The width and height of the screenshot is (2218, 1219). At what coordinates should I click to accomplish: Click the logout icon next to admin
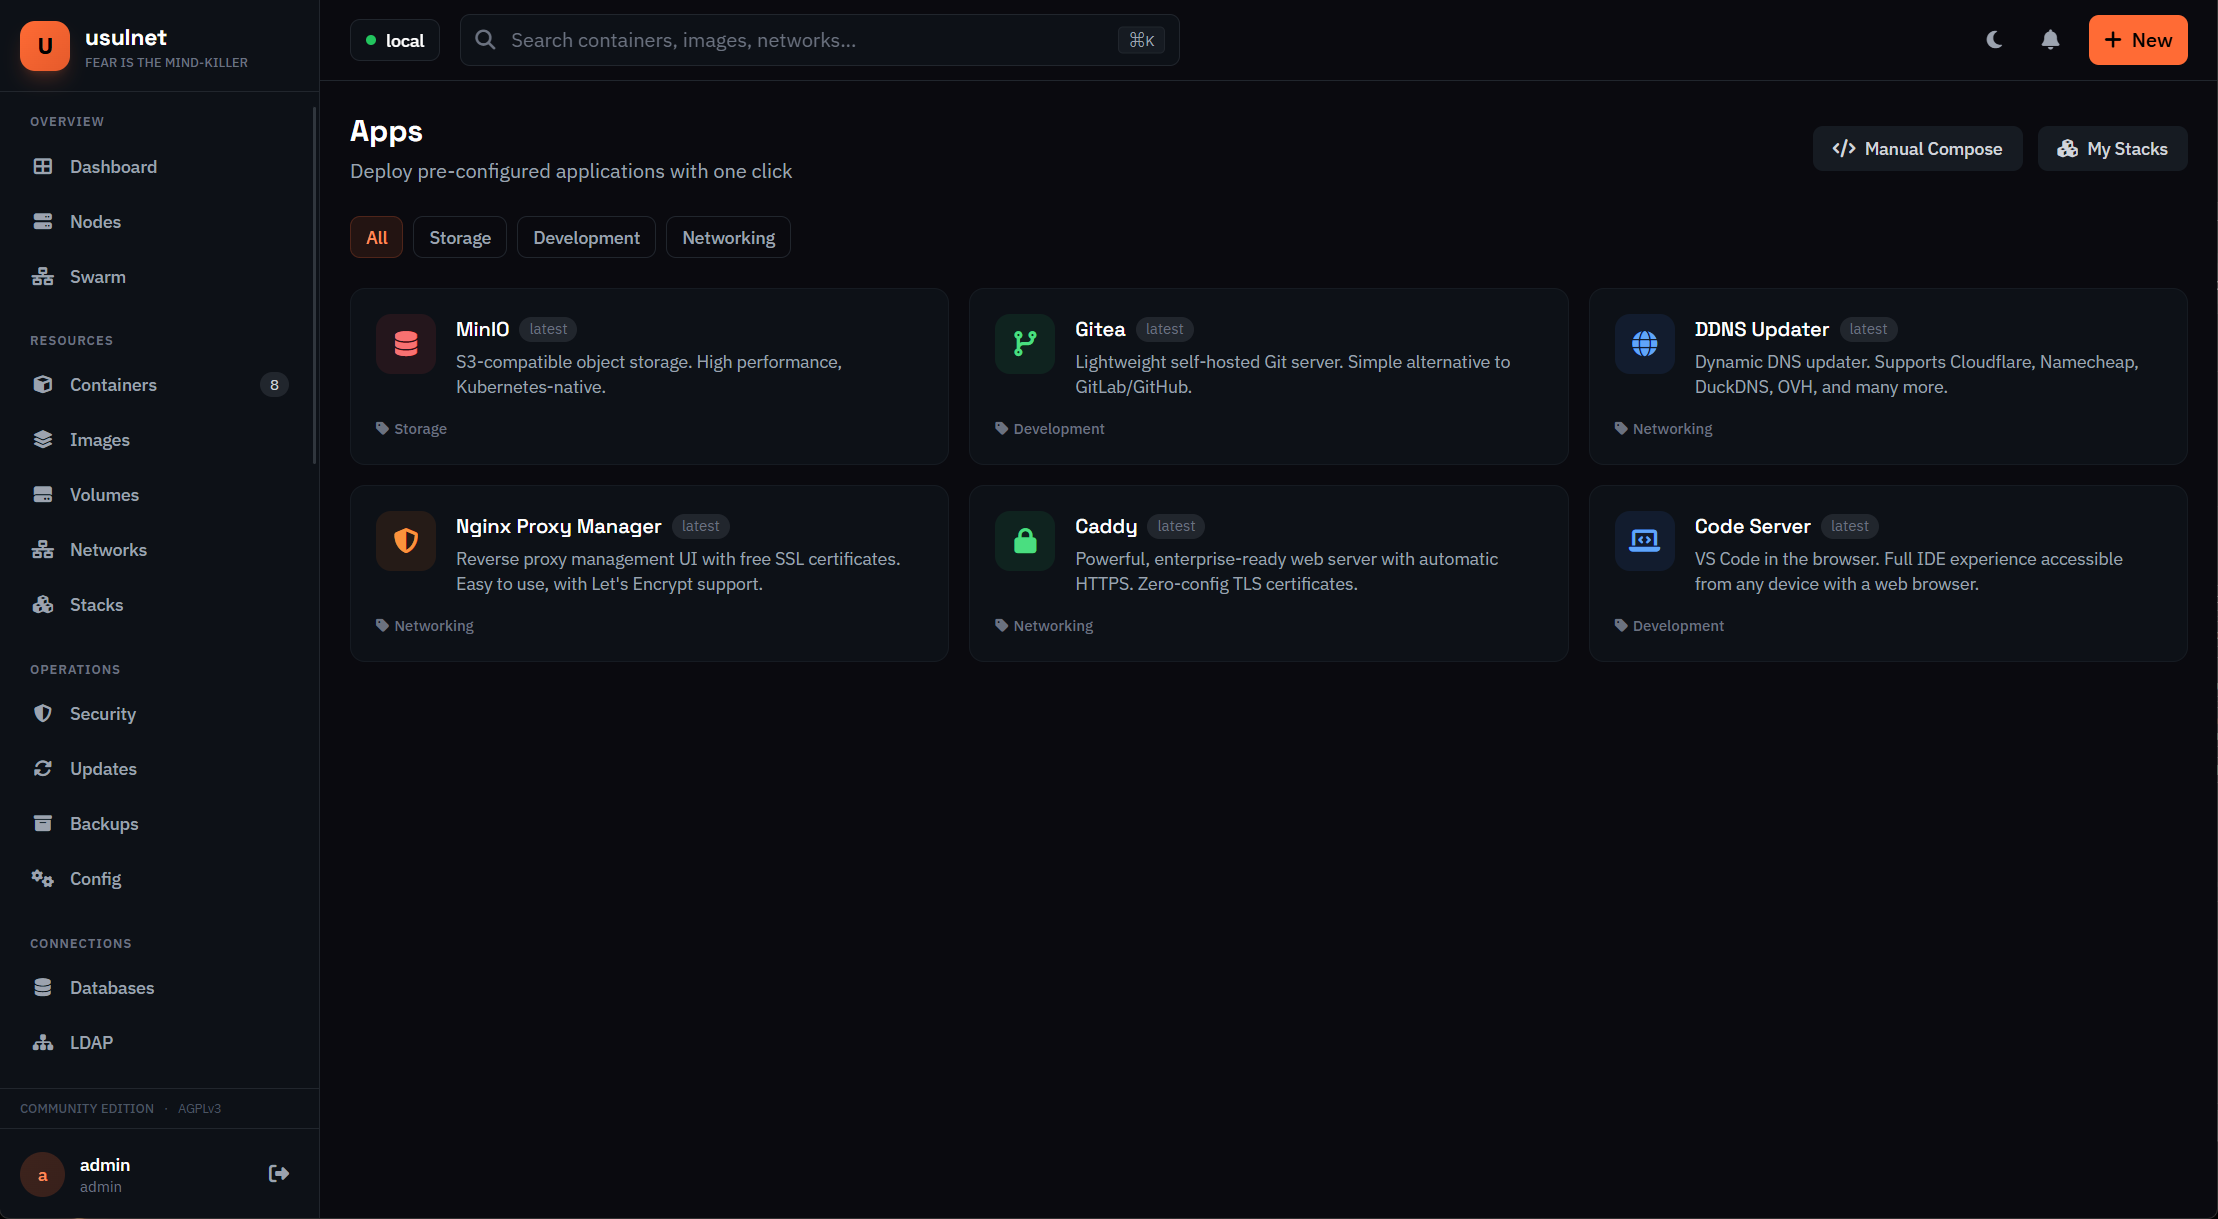click(x=278, y=1173)
